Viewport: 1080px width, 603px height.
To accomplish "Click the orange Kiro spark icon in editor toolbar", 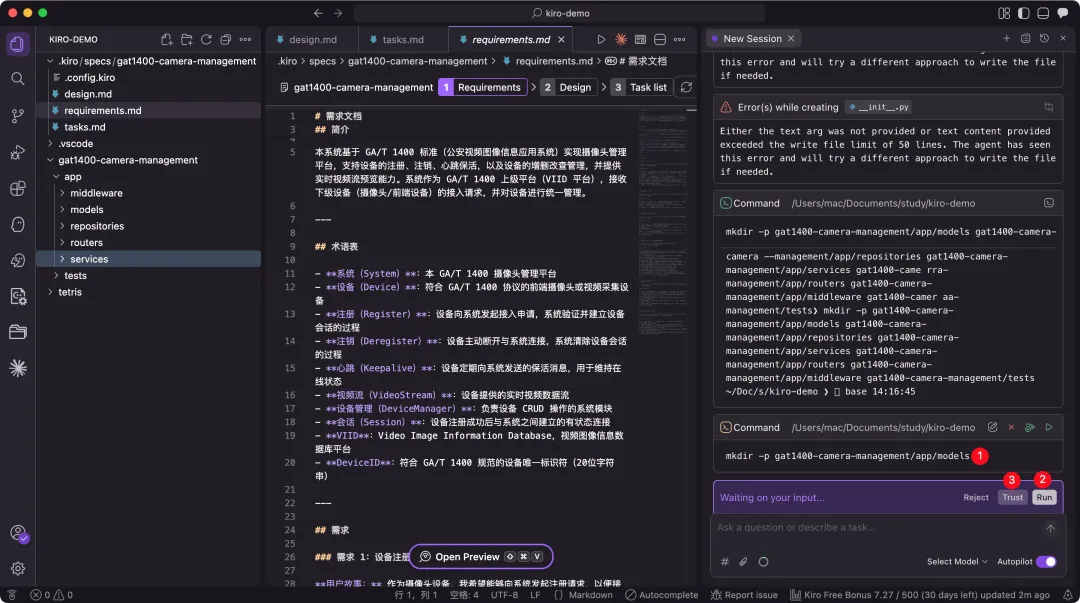I will tap(621, 39).
